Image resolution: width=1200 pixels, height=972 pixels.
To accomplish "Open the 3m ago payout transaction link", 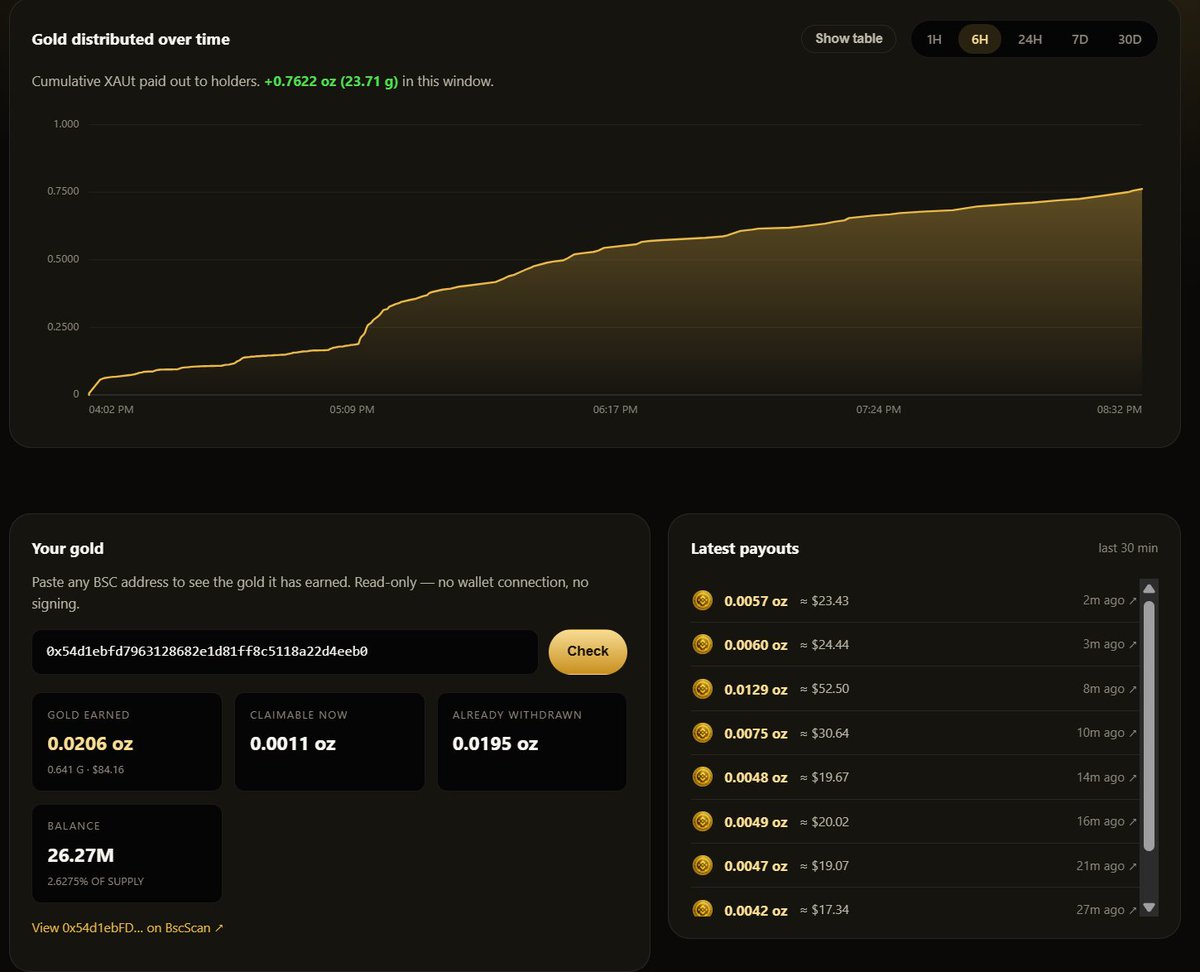I will (1109, 645).
